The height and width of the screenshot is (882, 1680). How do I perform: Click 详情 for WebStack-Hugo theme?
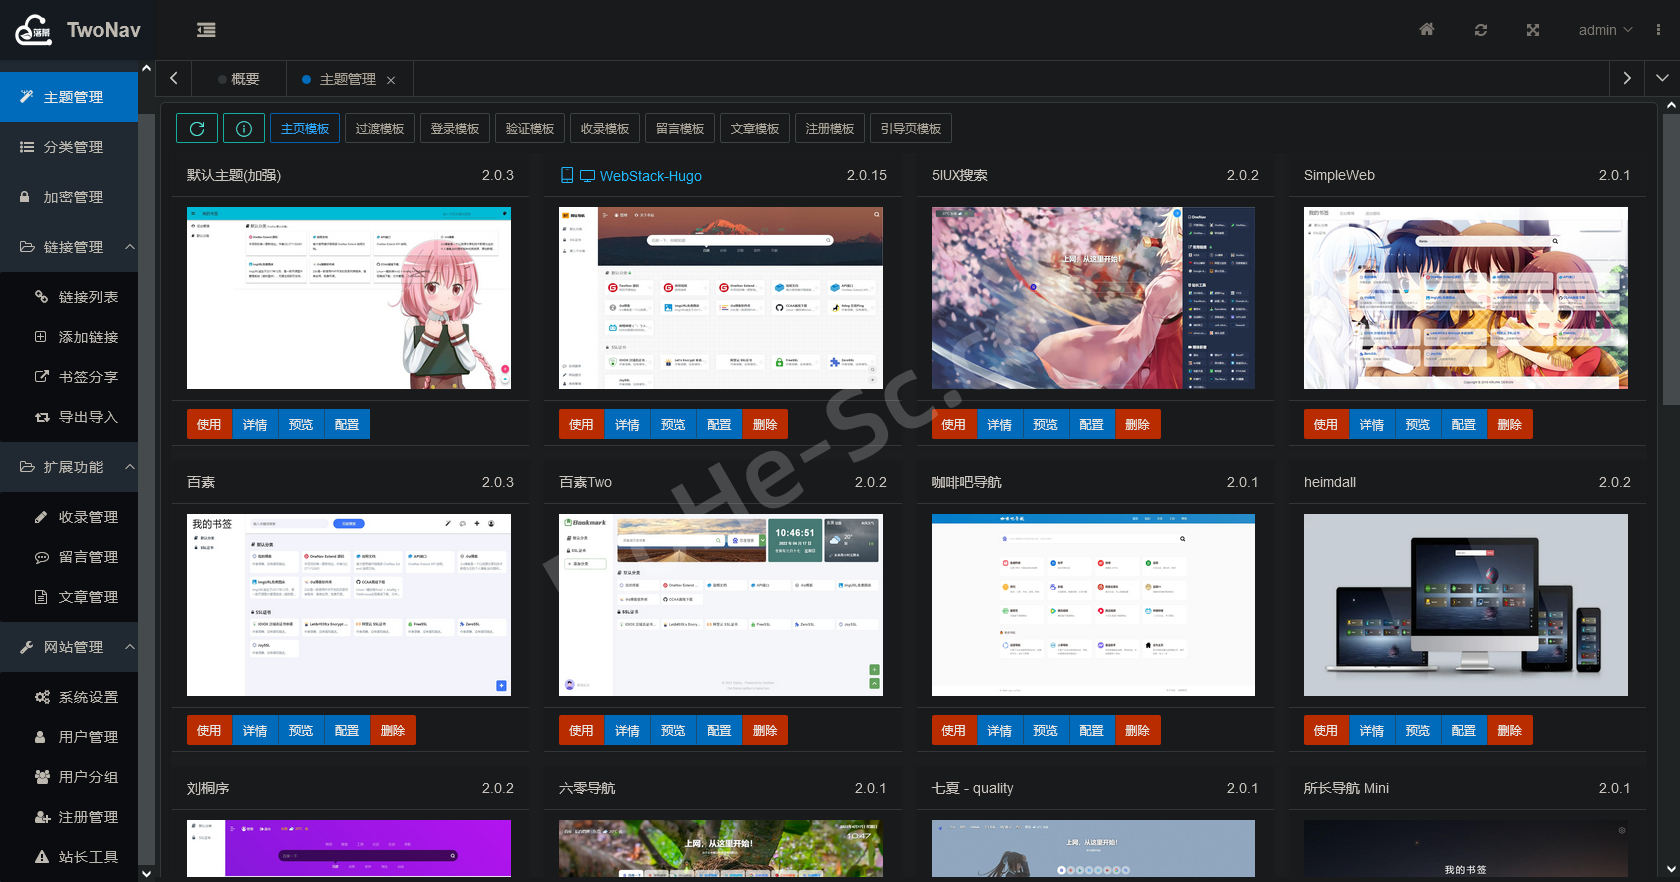click(x=627, y=424)
